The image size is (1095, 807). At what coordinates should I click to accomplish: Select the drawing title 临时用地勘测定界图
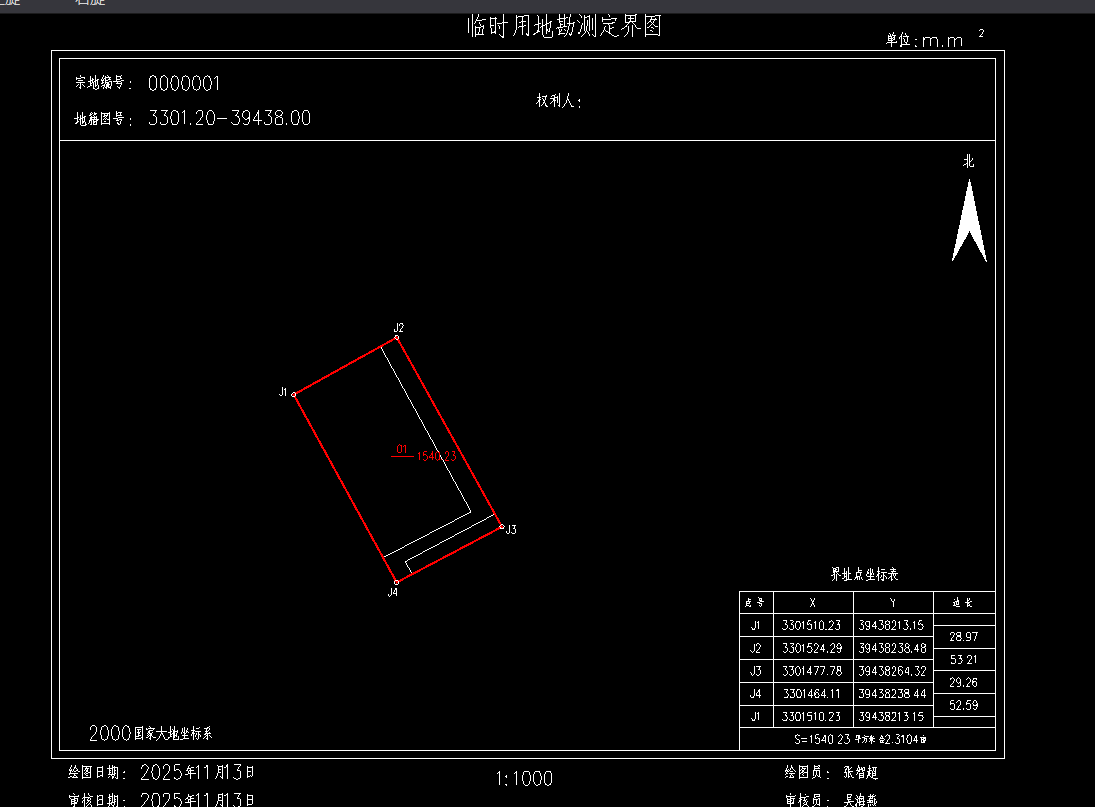pyautogui.click(x=564, y=27)
